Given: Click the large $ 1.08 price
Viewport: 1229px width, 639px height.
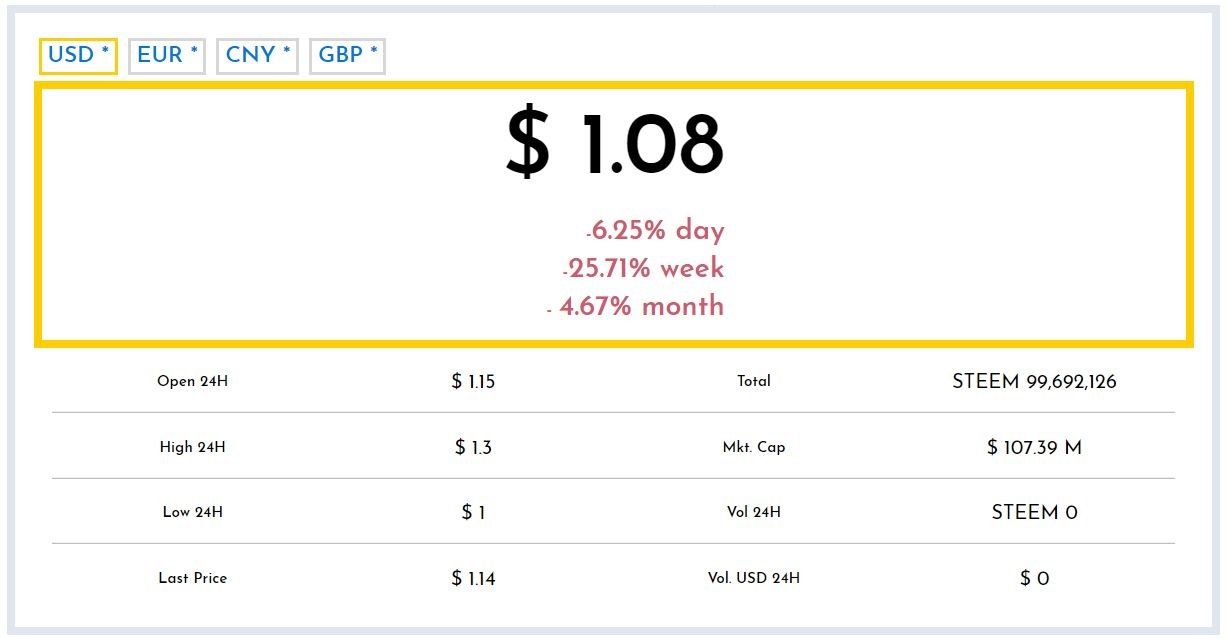Looking at the screenshot, I should (x=614, y=146).
